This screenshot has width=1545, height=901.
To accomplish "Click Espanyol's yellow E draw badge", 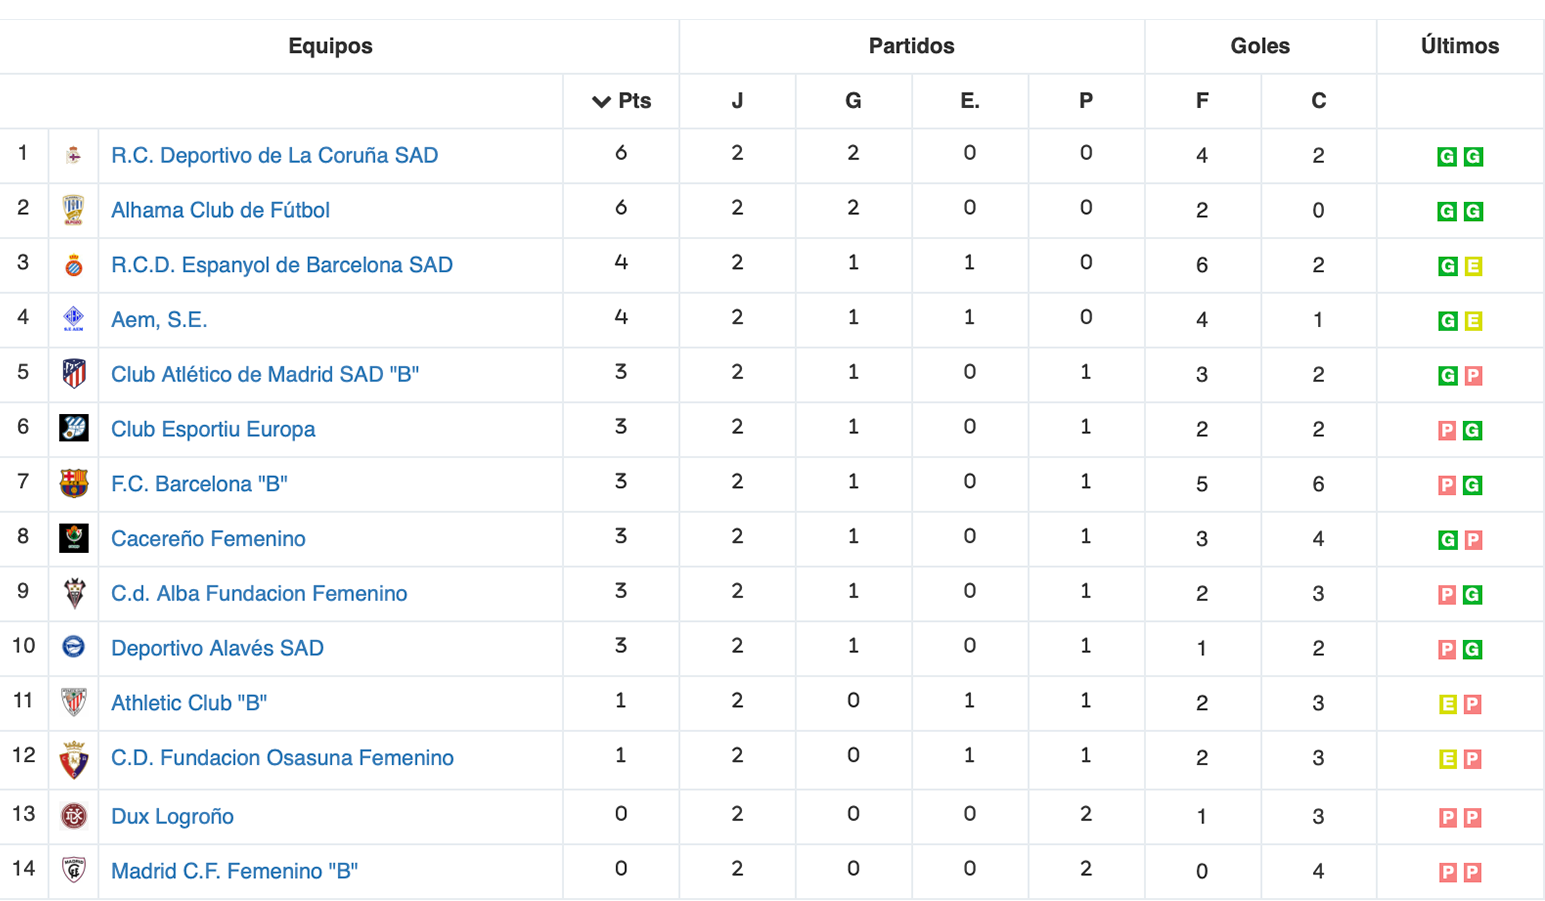I will (x=1473, y=266).
